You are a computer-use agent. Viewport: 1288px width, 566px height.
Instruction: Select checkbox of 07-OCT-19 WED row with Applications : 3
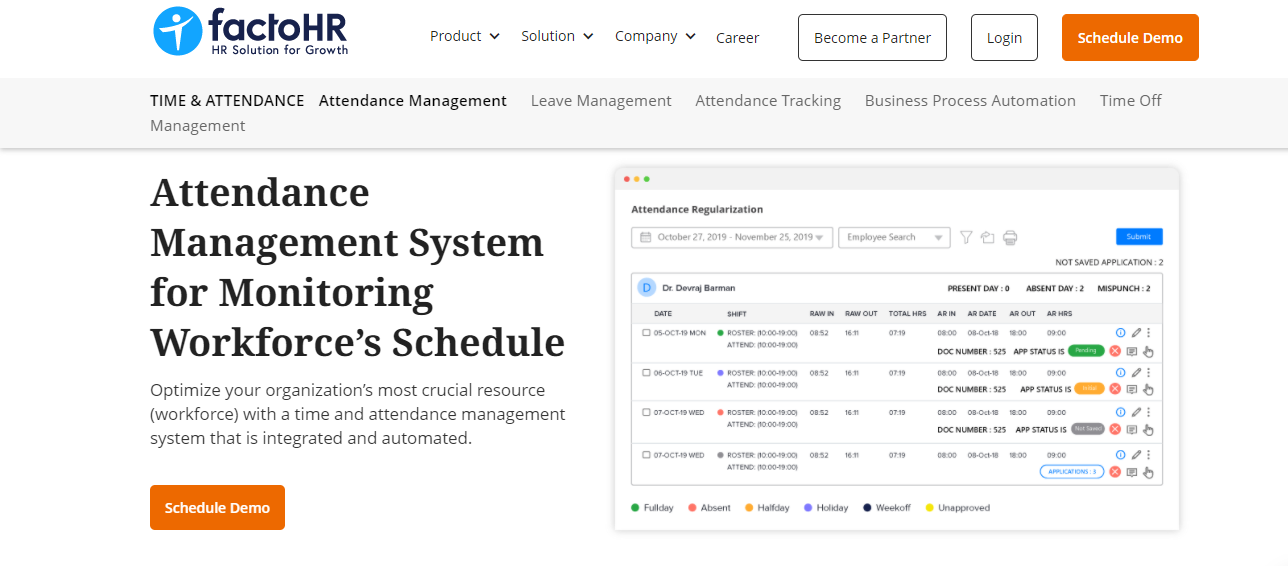[646, 455]
